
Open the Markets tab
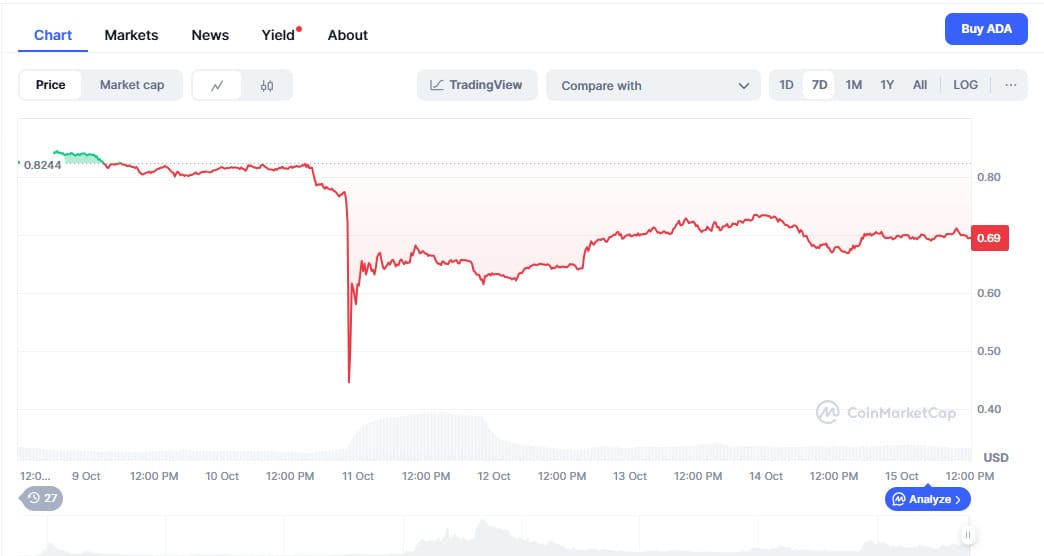131,35
